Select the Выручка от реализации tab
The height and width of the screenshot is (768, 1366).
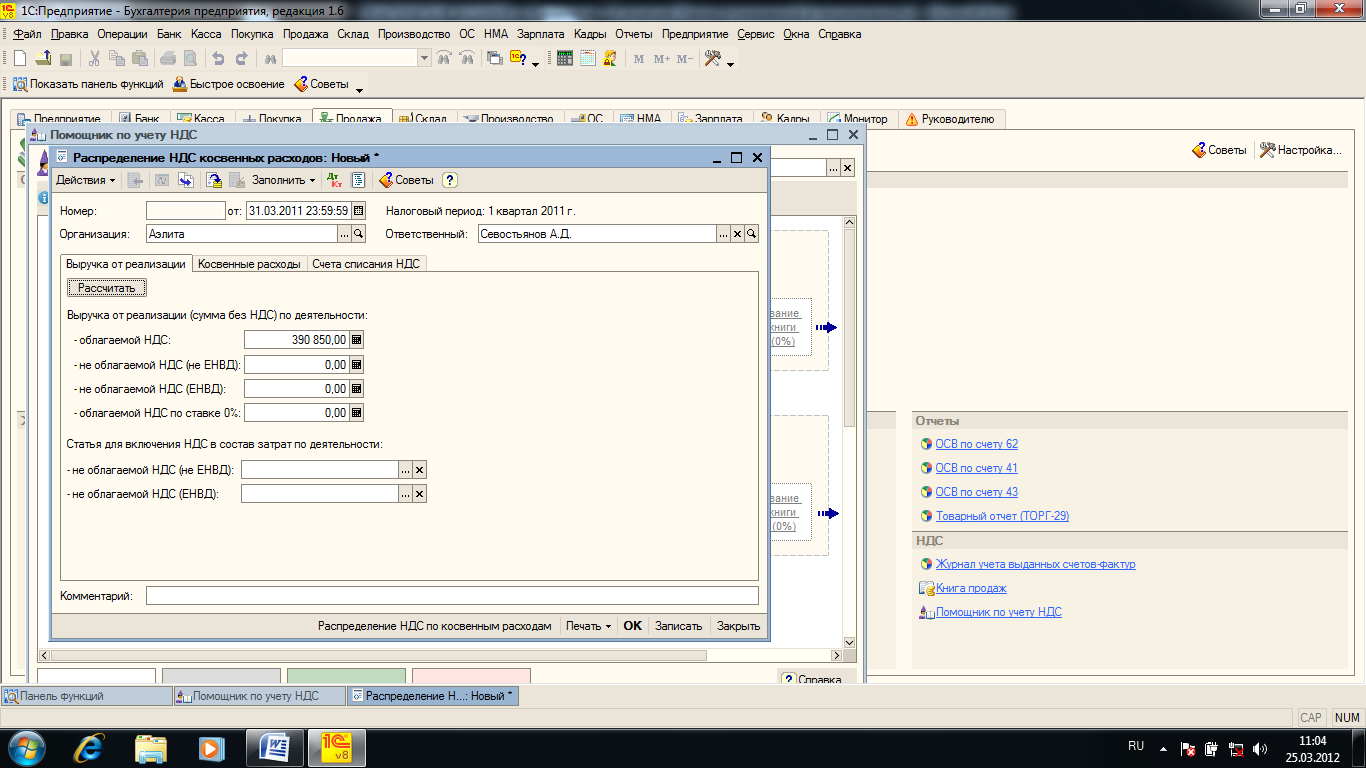(x=126, y=264)
